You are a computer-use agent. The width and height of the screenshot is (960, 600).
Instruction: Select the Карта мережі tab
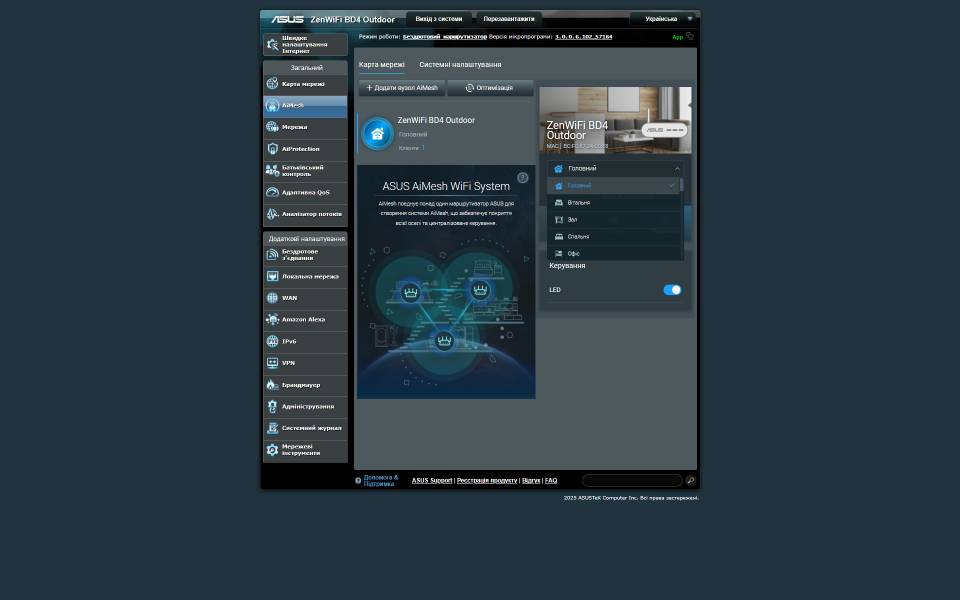click(381, 65)
